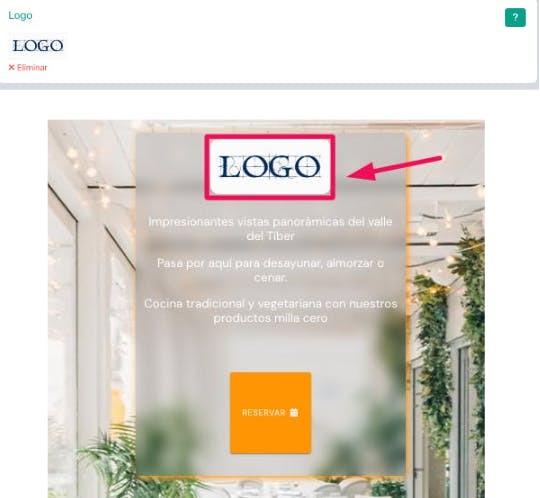Click the 'productos milla cero' text line
Screen dimensions: 540x498
click(270, 318)
